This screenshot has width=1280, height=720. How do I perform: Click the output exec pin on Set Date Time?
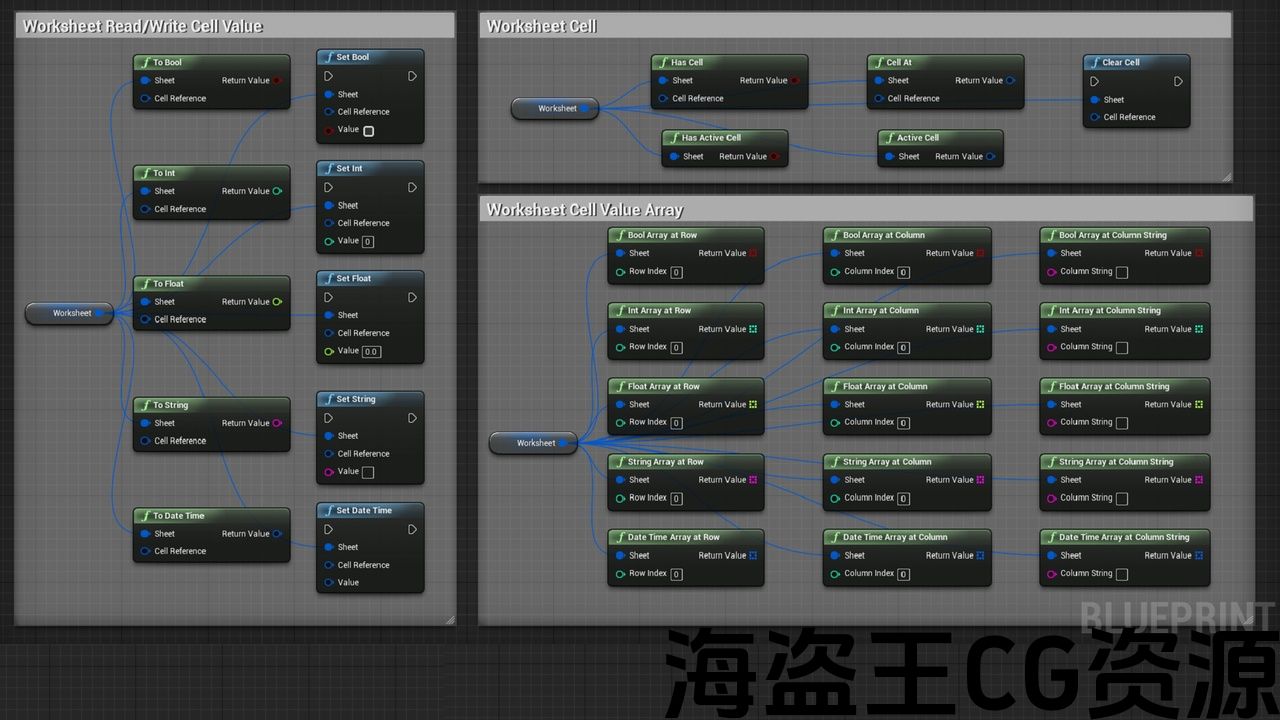pos(412,530)
